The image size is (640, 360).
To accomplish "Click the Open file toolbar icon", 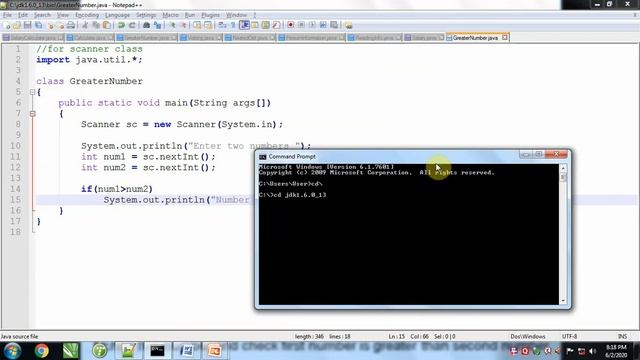I will point(17,25).
